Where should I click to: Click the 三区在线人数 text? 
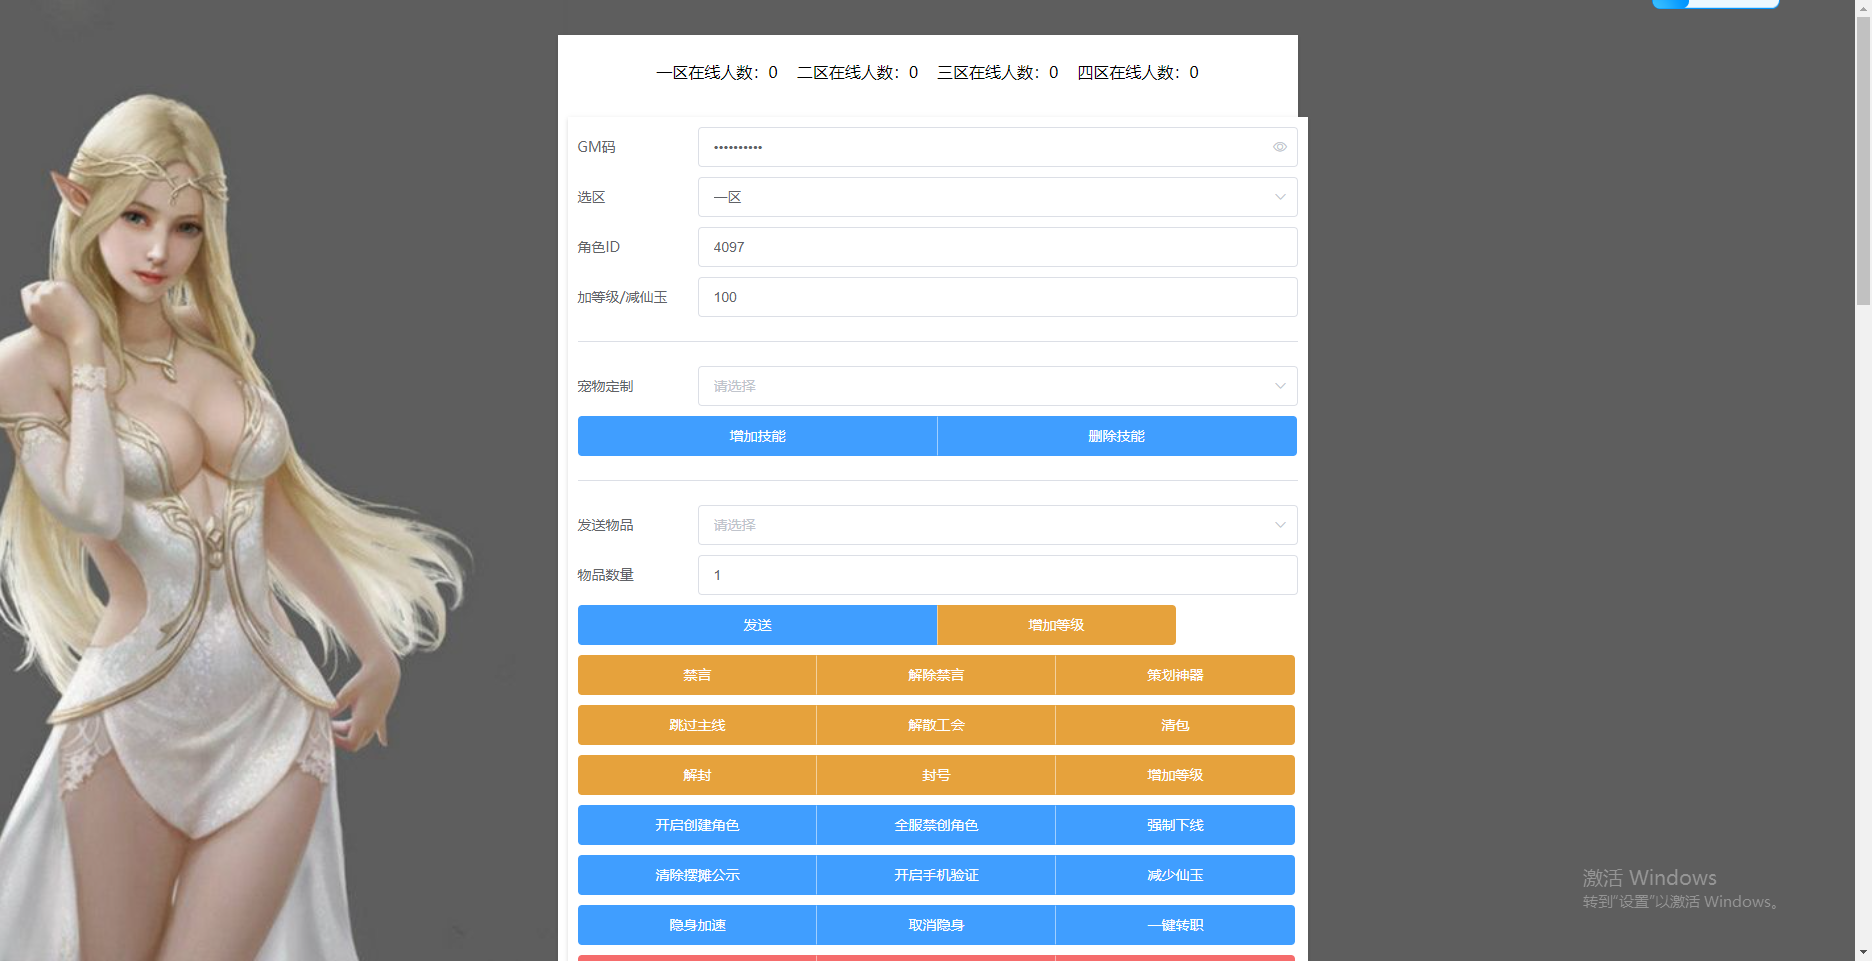click(x=997, y=73)
